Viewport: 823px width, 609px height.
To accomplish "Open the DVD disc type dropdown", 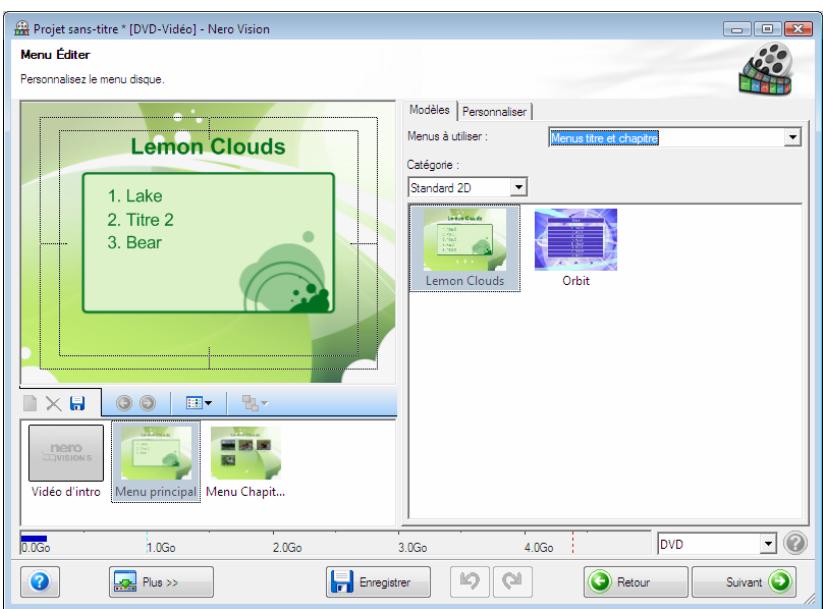I will (x=768, y=544).
